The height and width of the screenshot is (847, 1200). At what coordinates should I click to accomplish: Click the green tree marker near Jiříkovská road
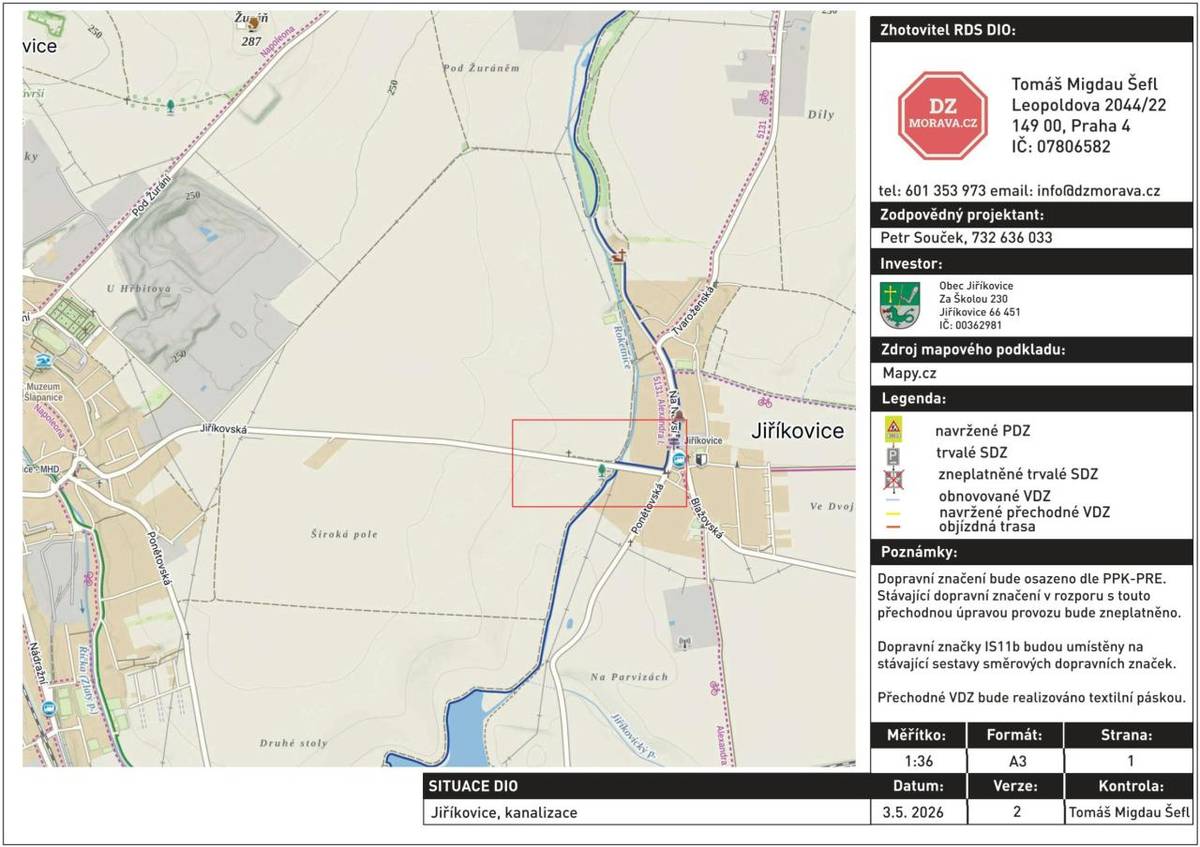pos(601,469)
